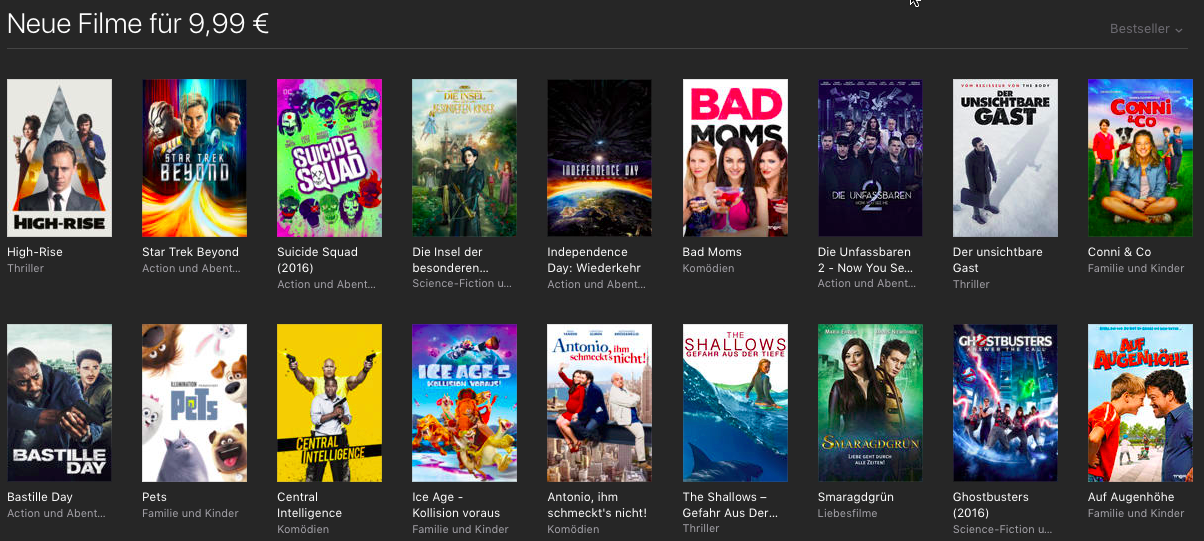1204x541 pixels.
Task: Select the Antonio, ihm schmeckt's nicht poster
Action: point(599,403)
